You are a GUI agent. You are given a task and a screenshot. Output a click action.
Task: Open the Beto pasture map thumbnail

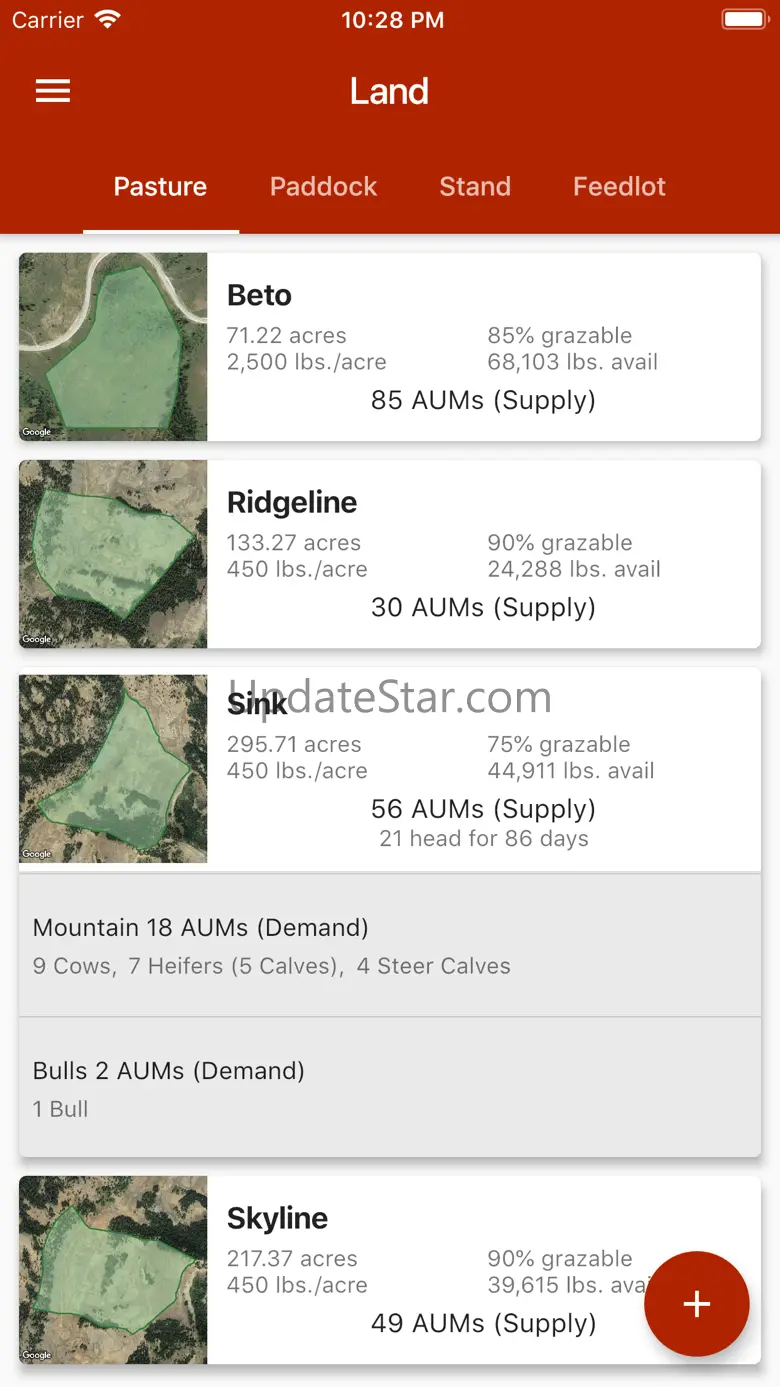(x=113, y=347)
